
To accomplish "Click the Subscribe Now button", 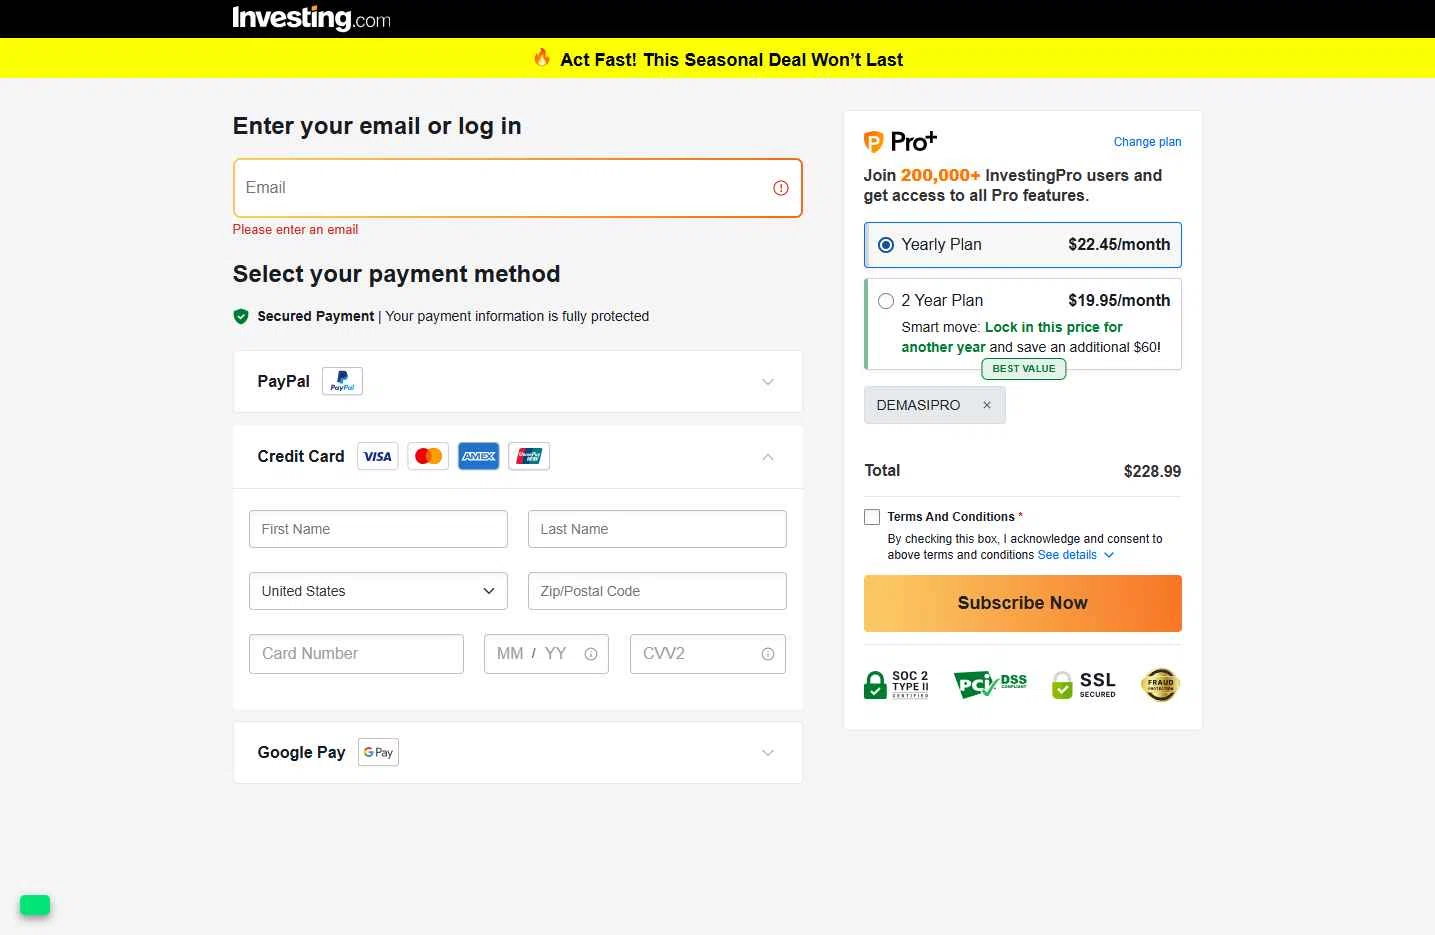I will coord(1023,603).
